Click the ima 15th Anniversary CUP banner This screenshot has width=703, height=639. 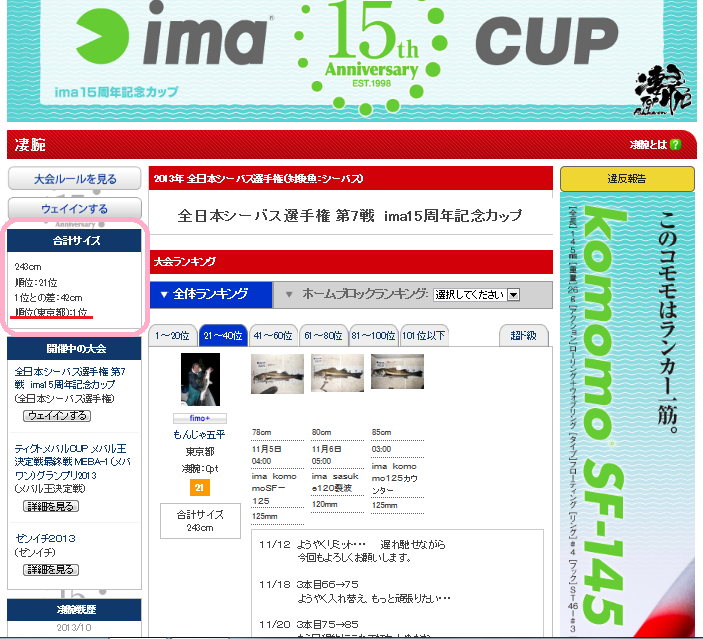coord(351,61)
